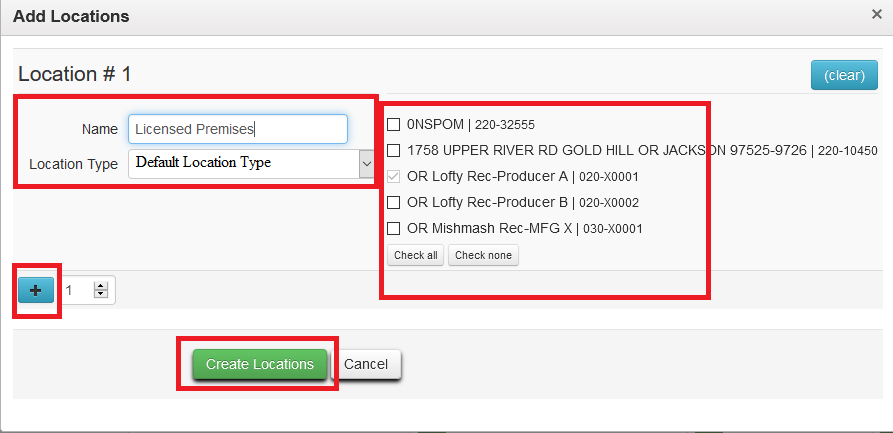Click the plus icon to add location
893x433 pixels.
pos(36,290)
